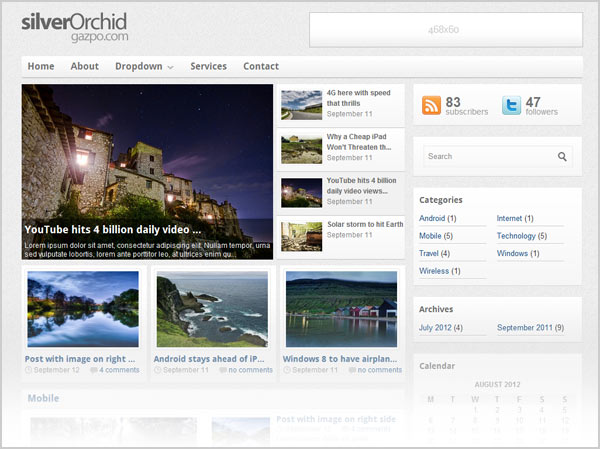Viewport: 600px width, 449px height.
Task: Click 'no comments' under Windows 8 post
Action: point(380,370)
